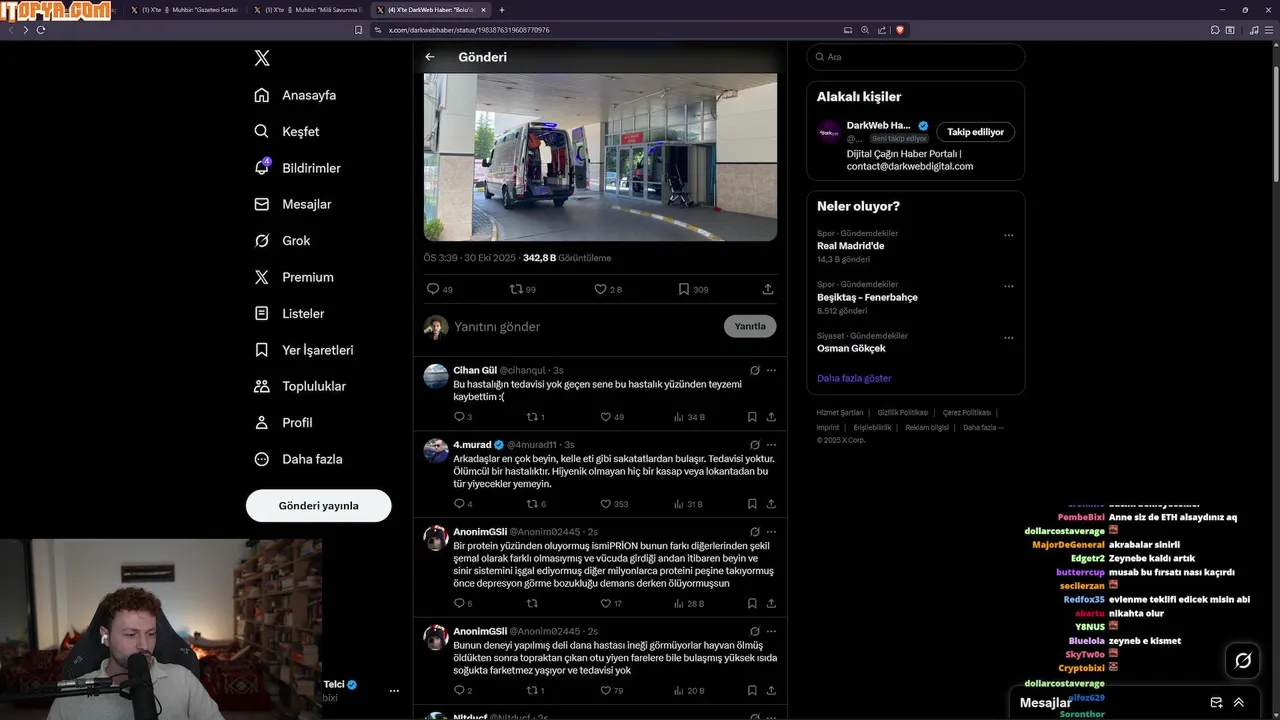Repost the main post with 99 reposts
The image size is (1280, 720).
[516, 289]
